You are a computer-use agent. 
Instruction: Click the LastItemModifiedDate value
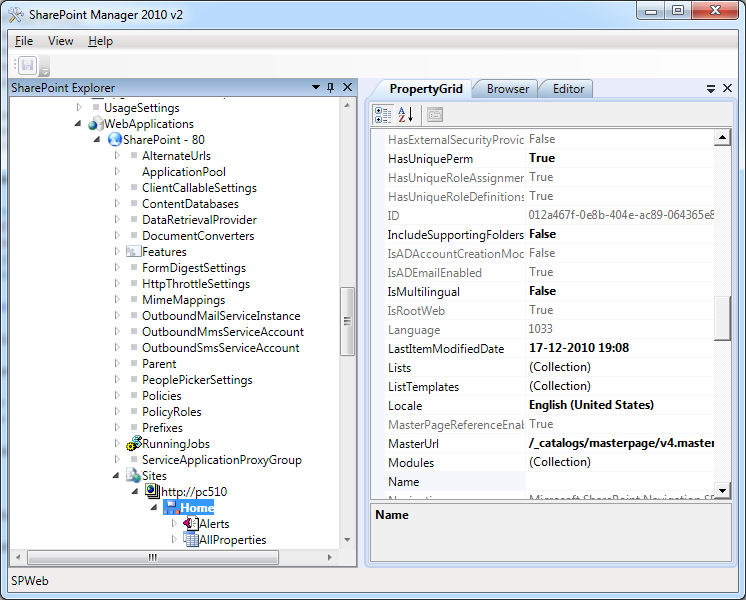click(579, 348)
